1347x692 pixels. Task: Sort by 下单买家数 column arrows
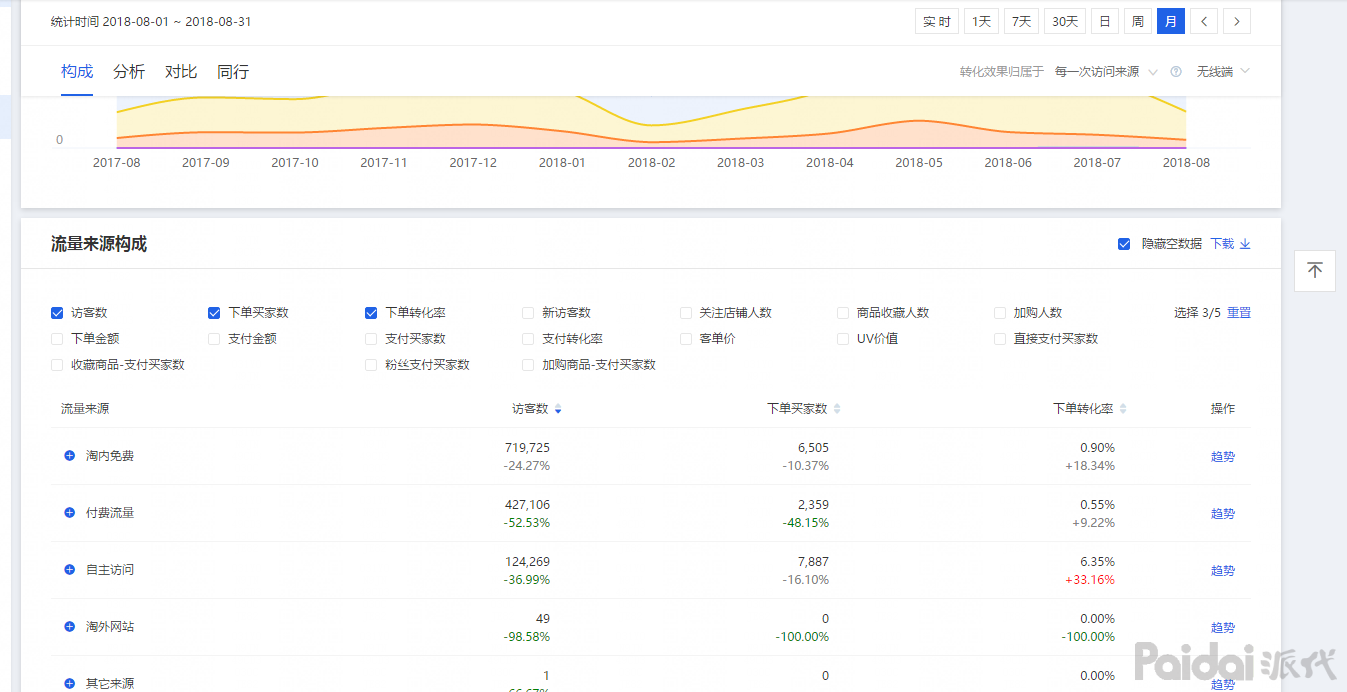[837, 409]
